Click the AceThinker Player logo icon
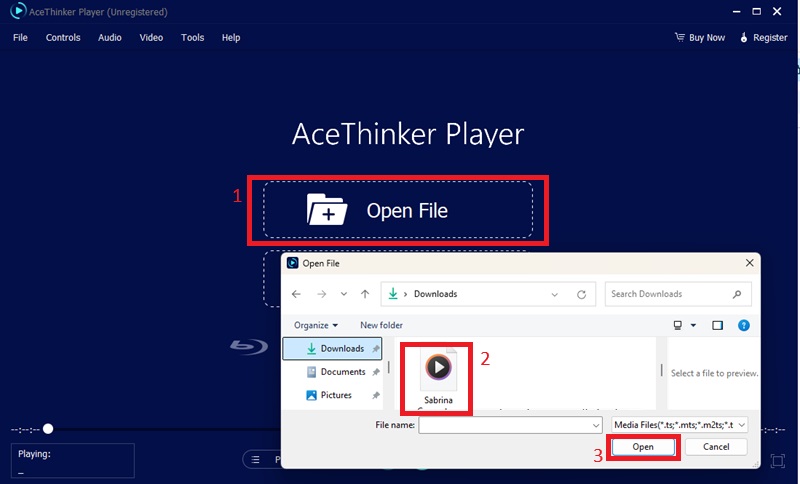This screenshot has width=800, height=484. pos(18,11)
